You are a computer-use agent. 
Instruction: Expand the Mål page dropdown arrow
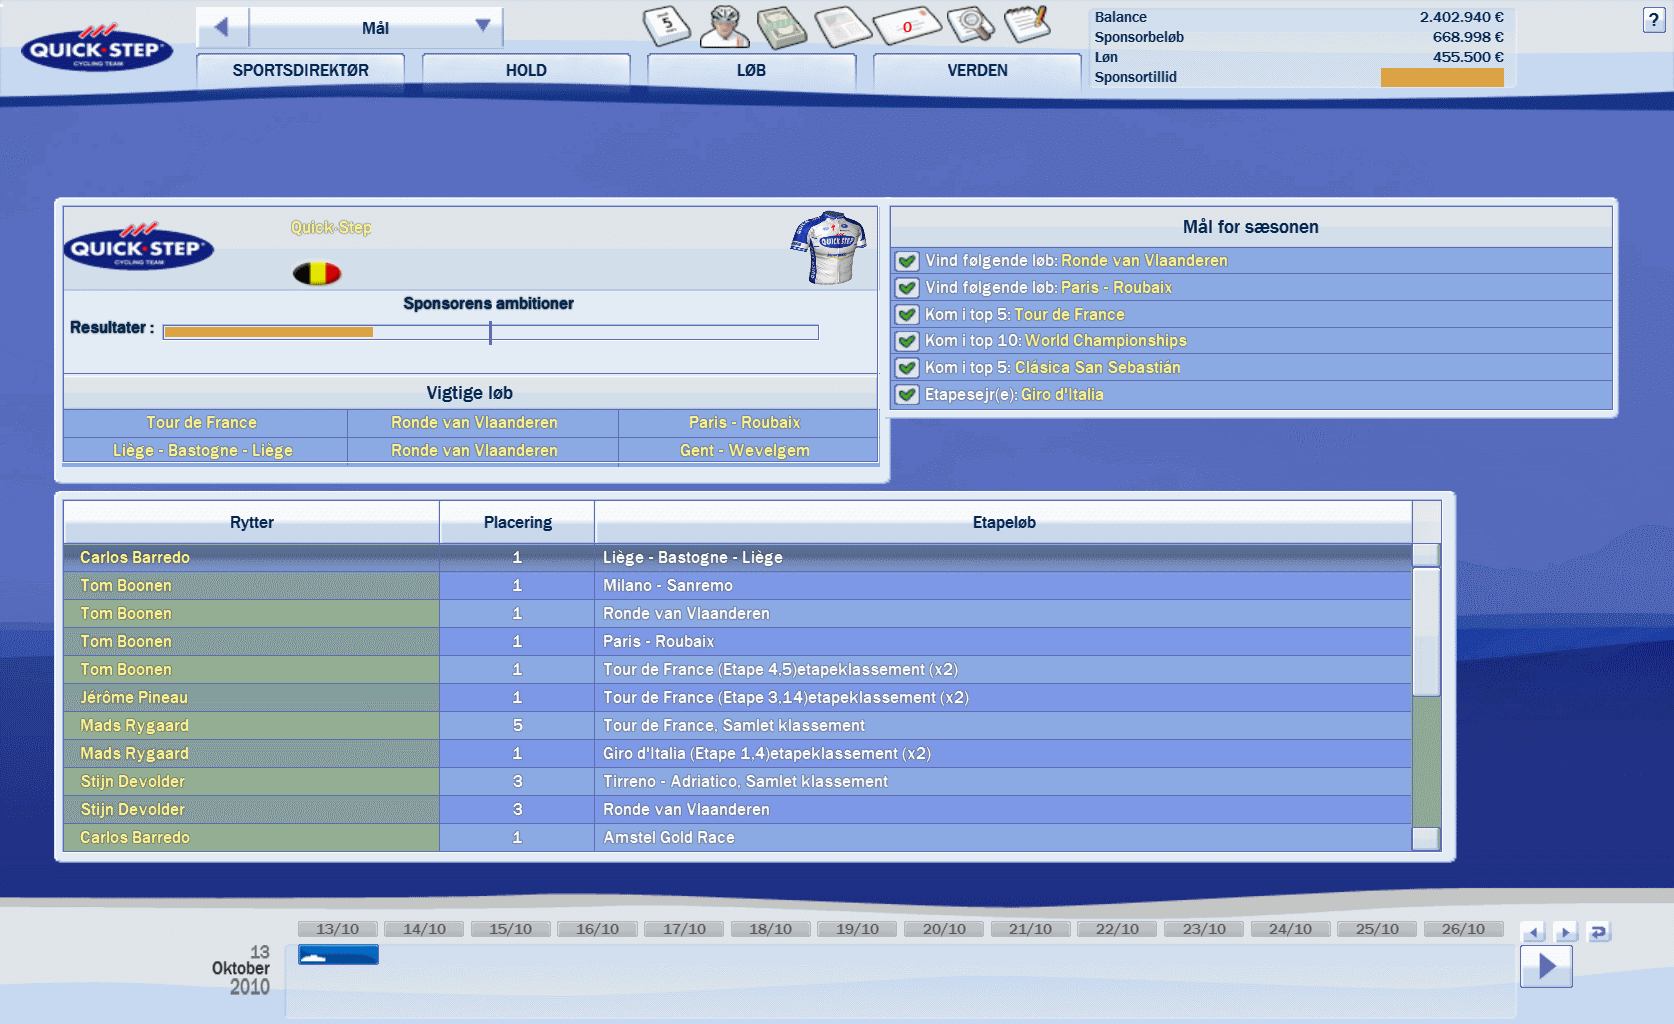click(483, 26)
